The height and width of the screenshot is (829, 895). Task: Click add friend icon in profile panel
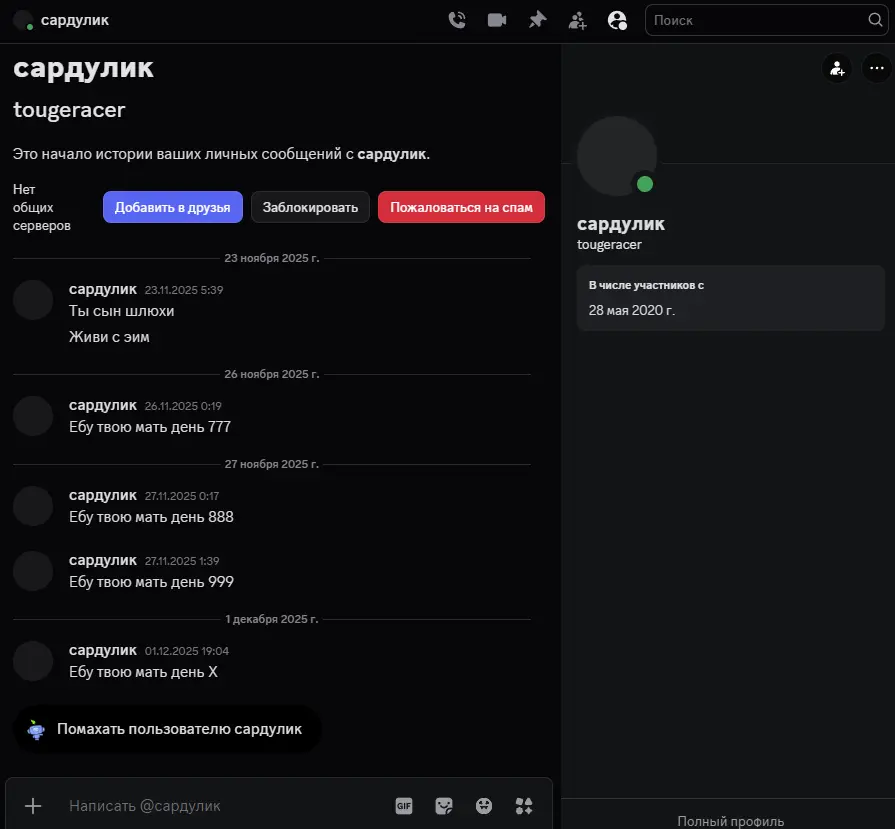836,68
